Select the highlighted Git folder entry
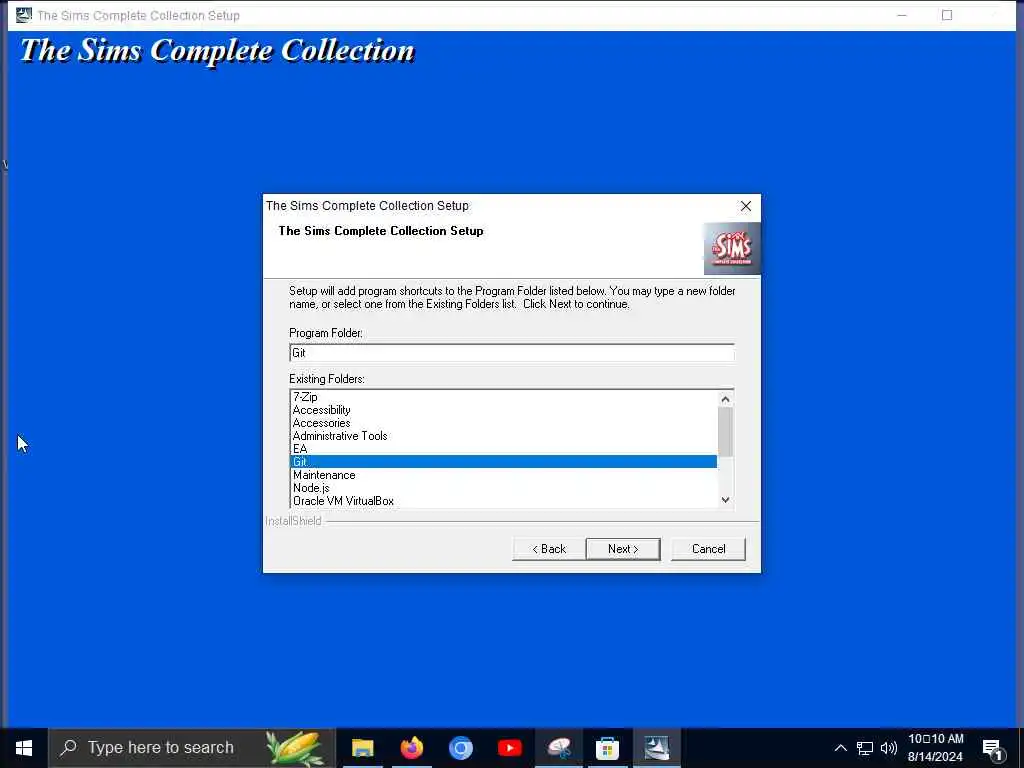The width and height of the screenshot is (1024, 768). pyautogui.click(x=503, y=462)
